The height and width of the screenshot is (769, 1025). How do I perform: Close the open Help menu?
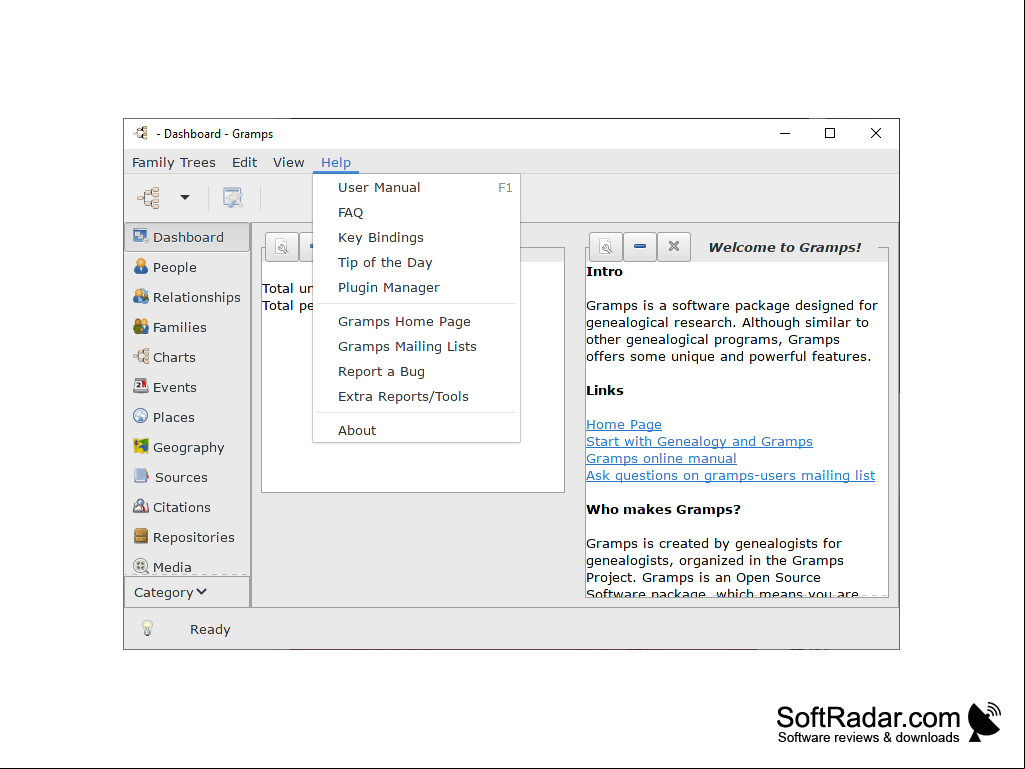[336, 162]
